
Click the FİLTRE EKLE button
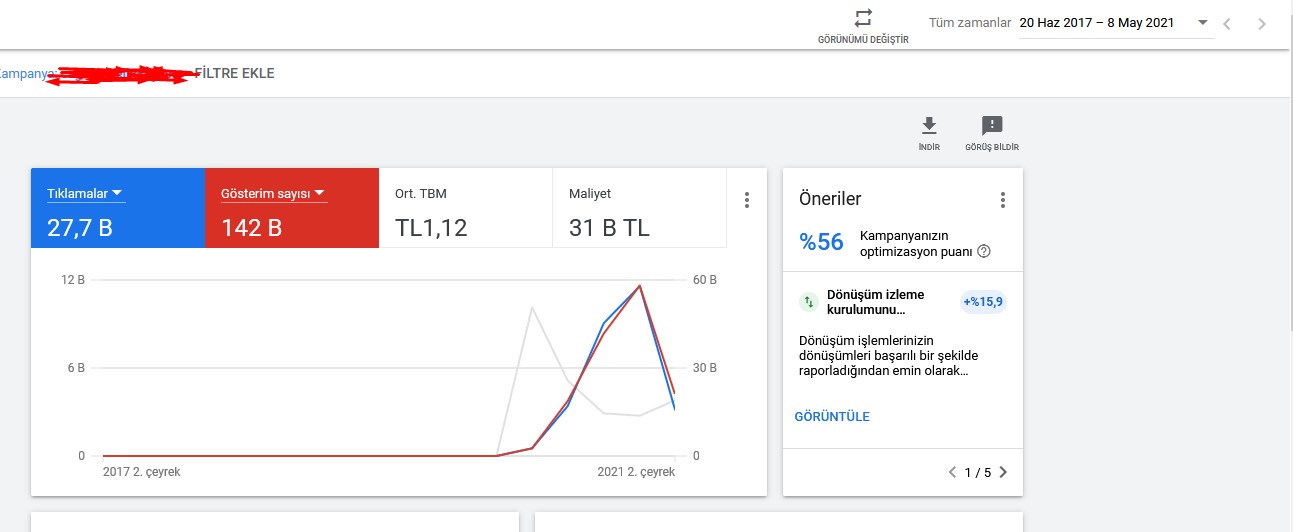pos(234,73)
